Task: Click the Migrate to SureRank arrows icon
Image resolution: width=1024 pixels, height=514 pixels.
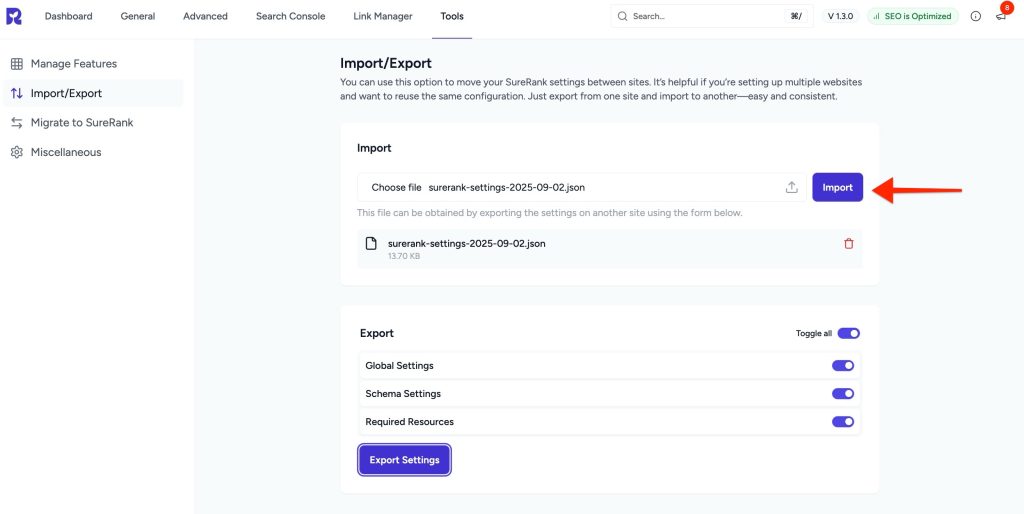Action: pos(17,123)
